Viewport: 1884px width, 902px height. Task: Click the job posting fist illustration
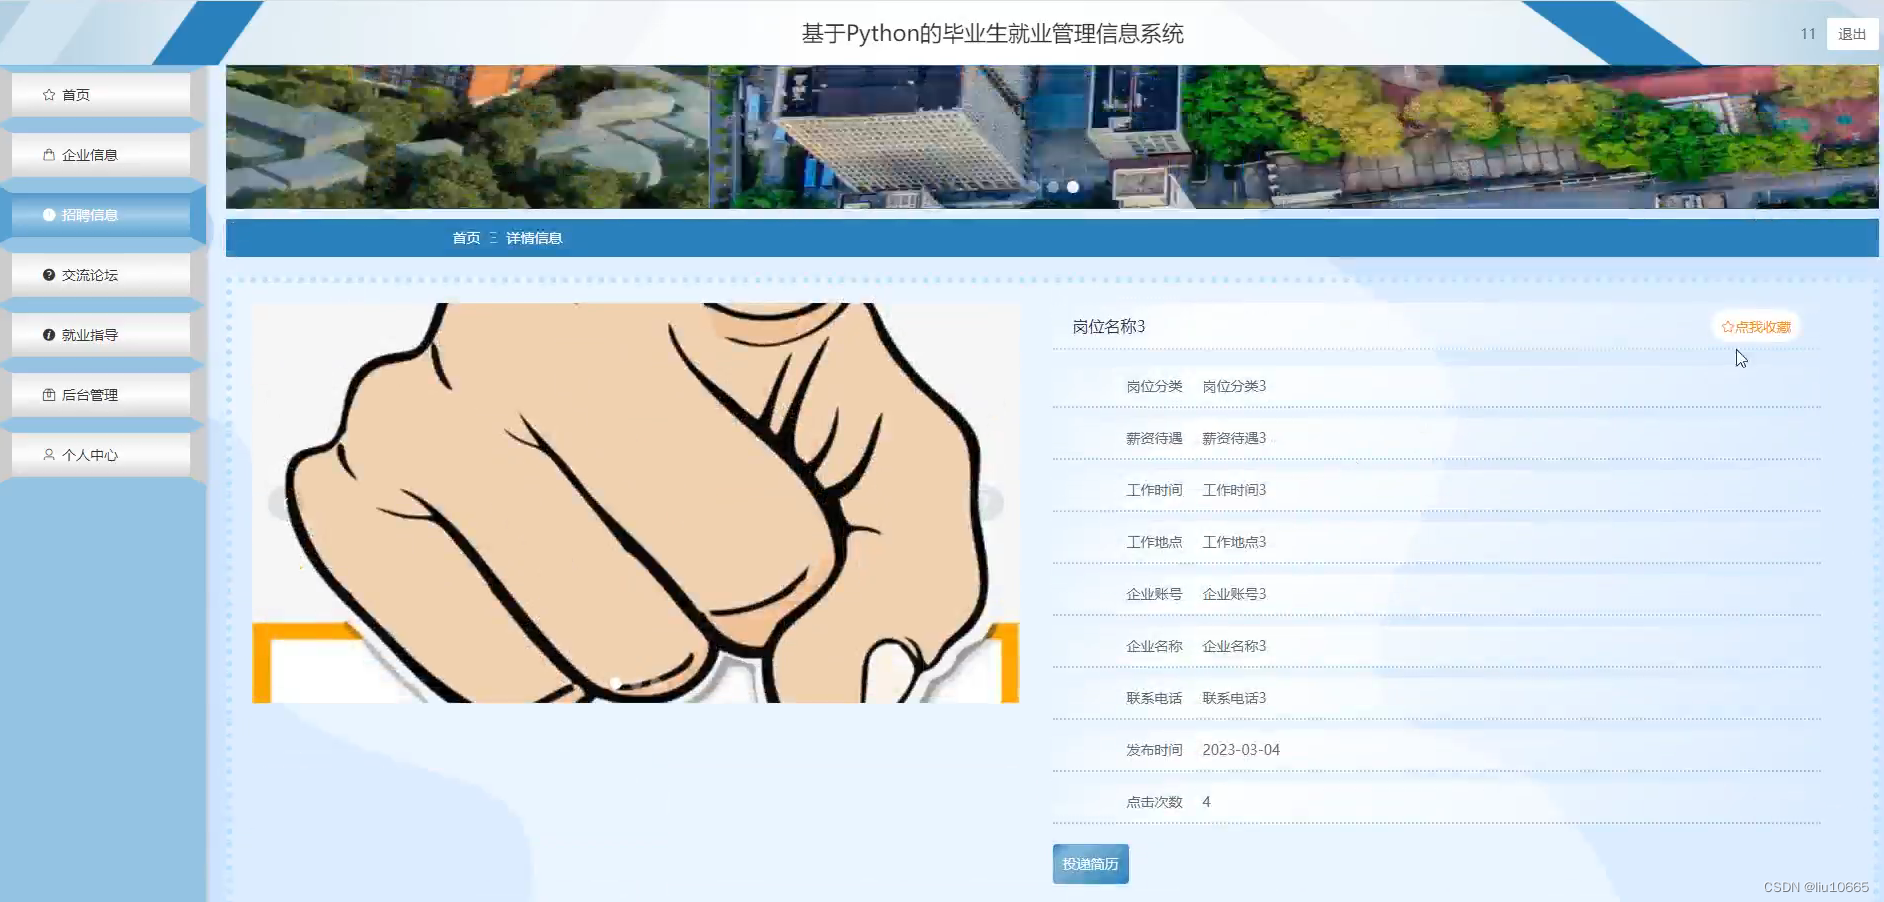pos(637,504)
